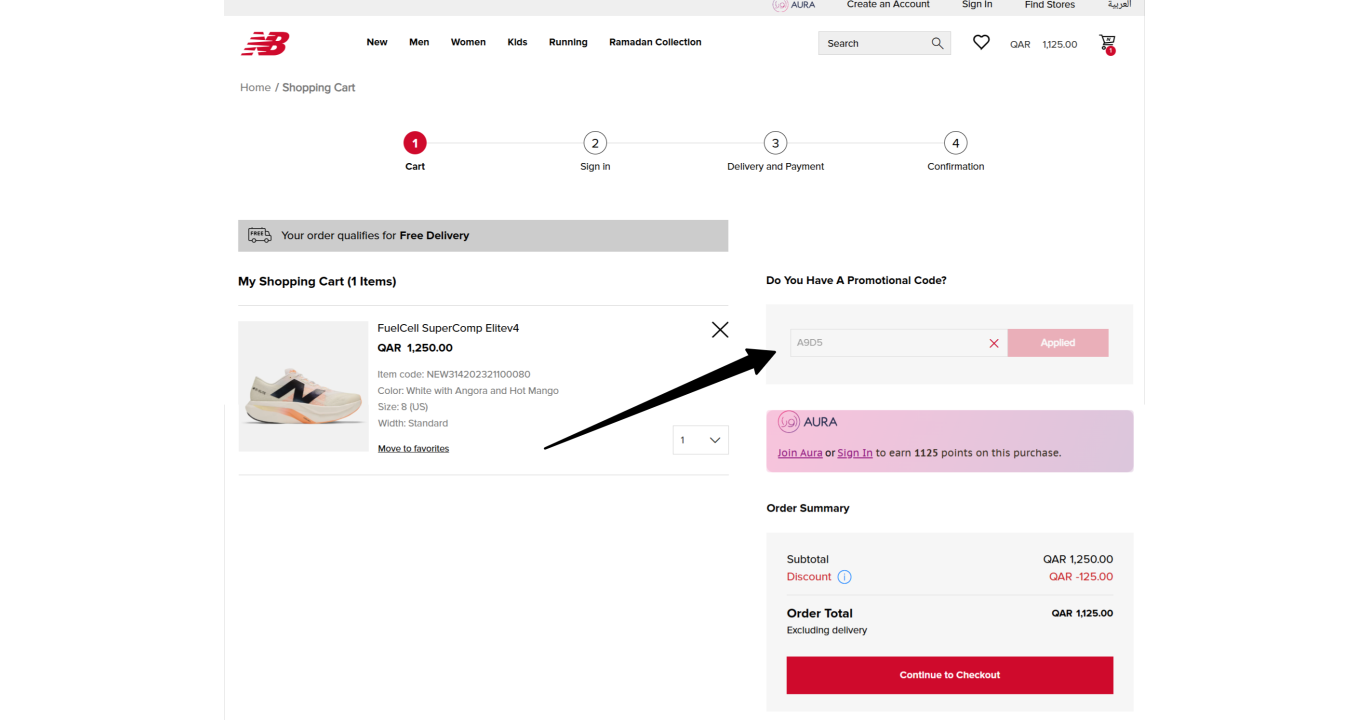This screenshot has width=1368, height=720.
Task: Click the Discount QAR -125.00 value
Action: pyautogui.click(x=1081, y=577)
